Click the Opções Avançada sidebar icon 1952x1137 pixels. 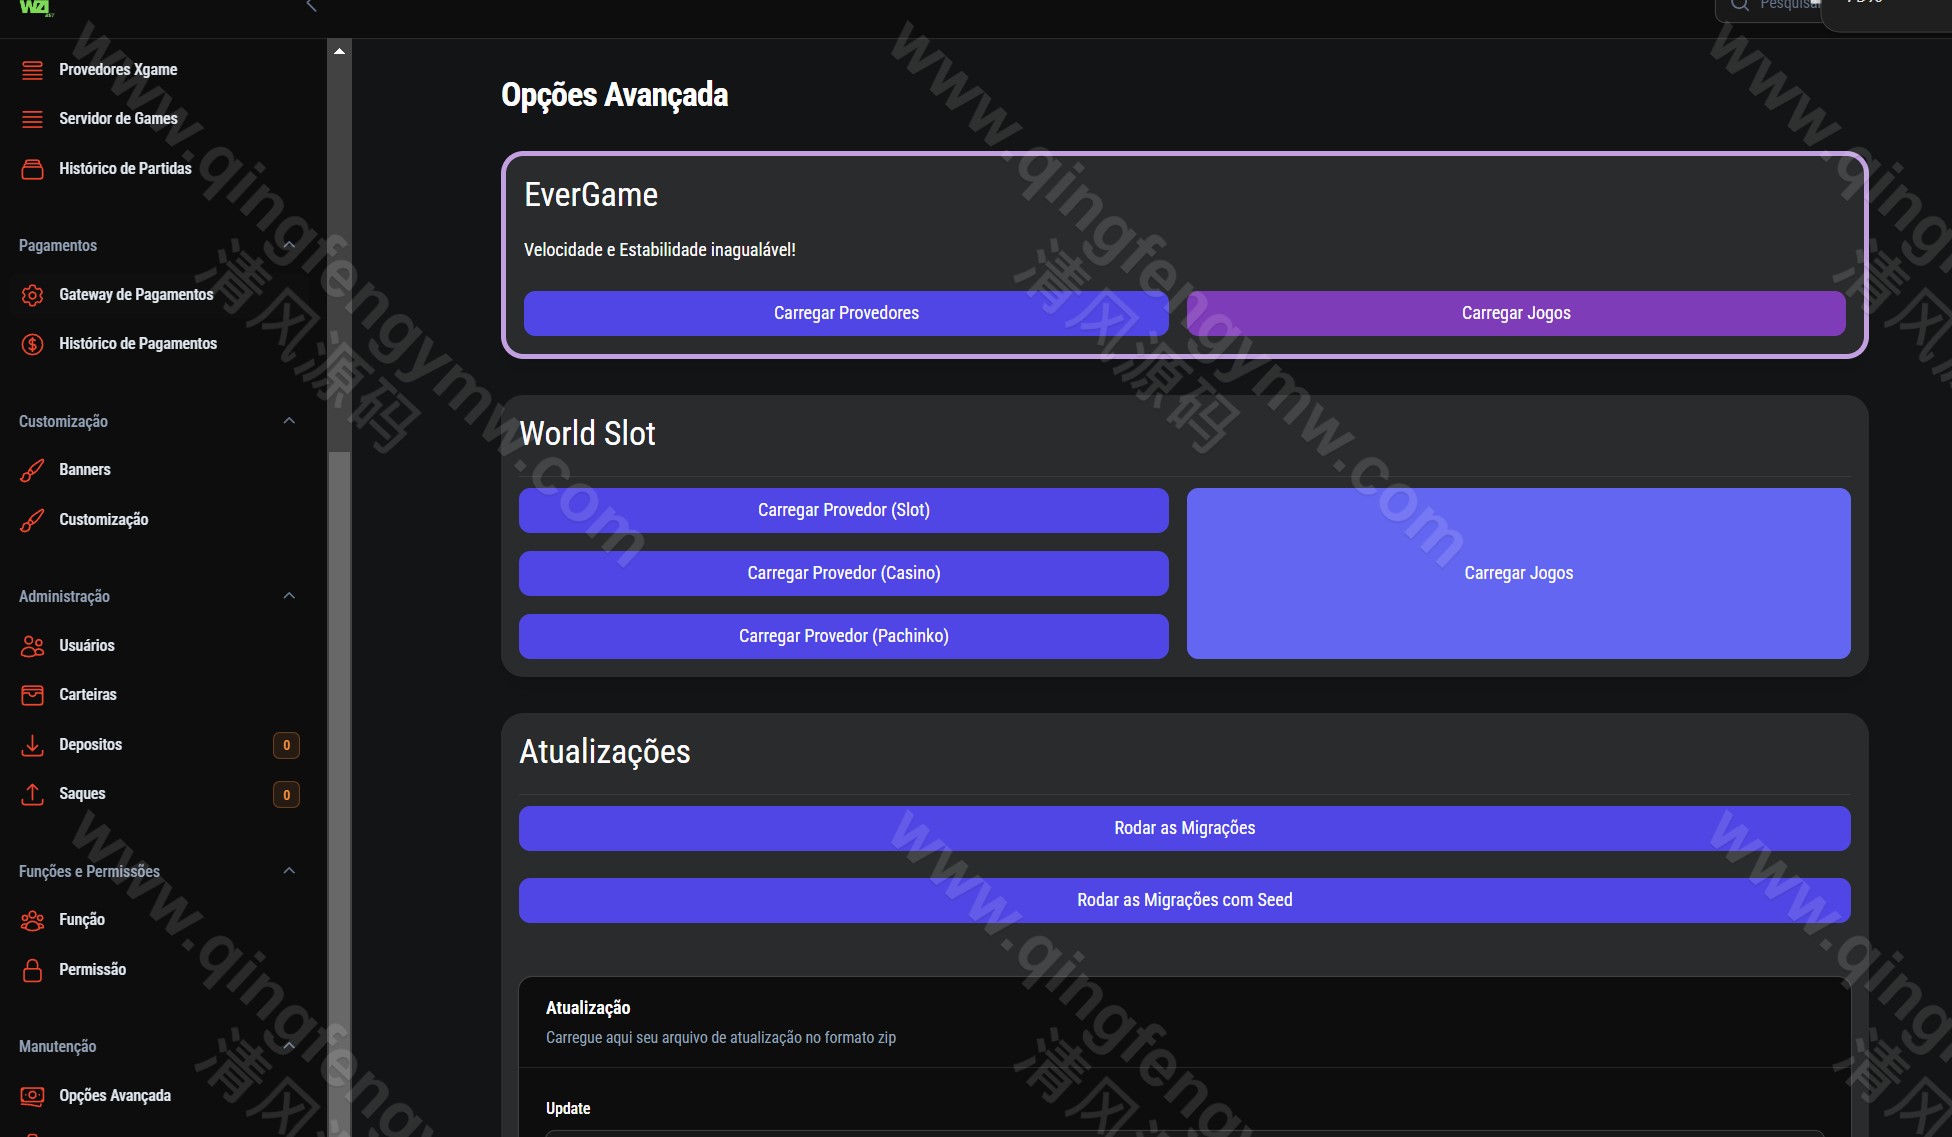pos(32,1096)
